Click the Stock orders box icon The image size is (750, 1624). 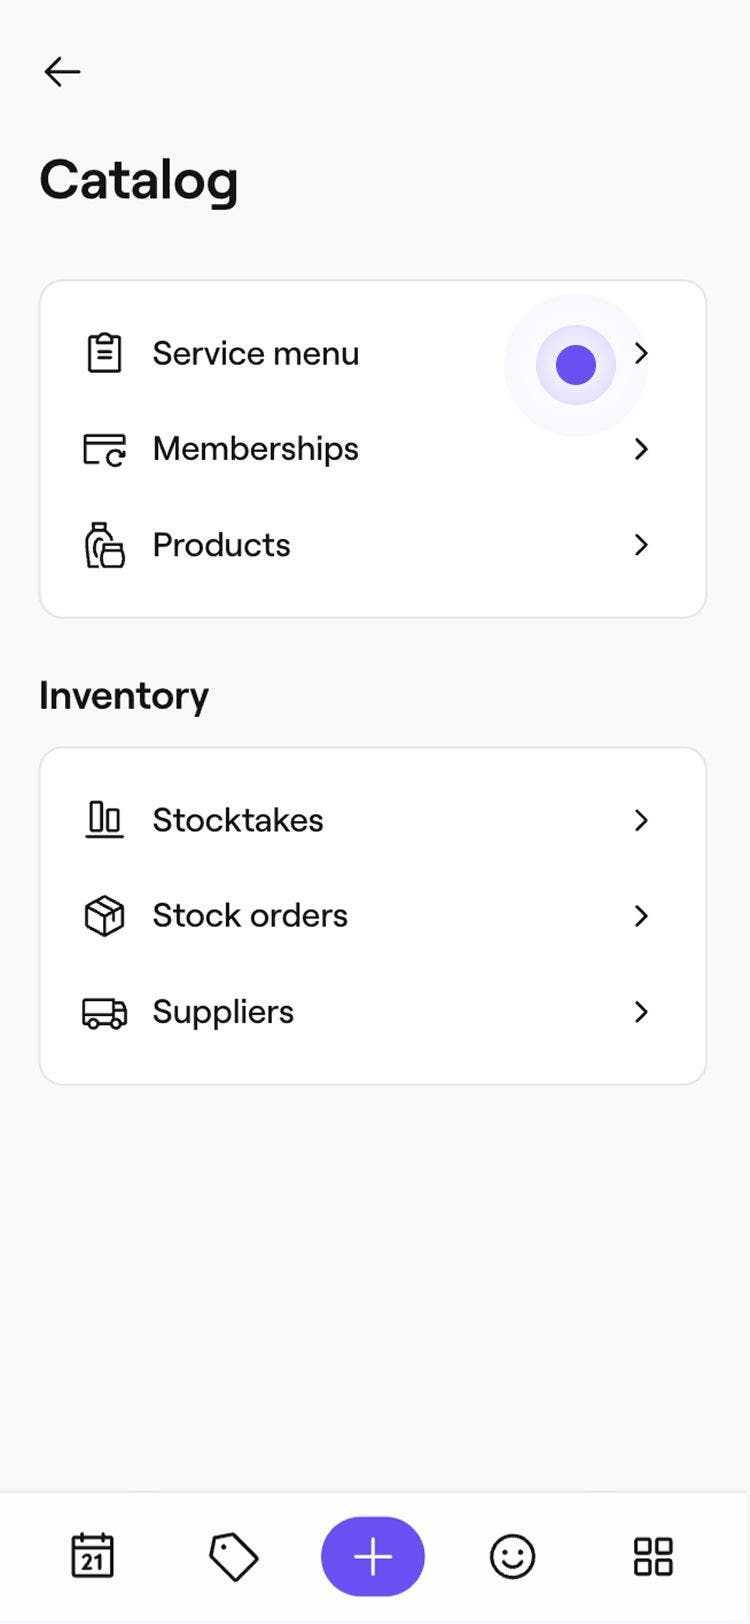(x=104, y=916)
